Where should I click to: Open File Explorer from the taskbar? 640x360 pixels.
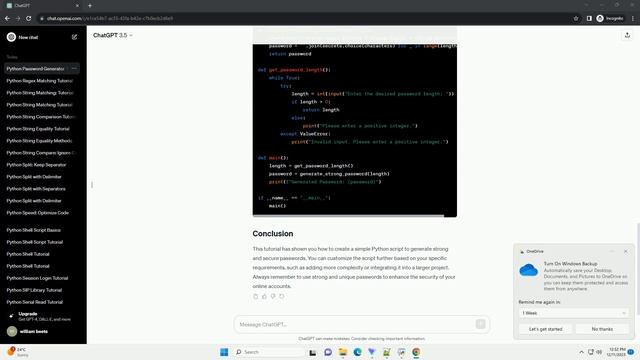[342, 352]
